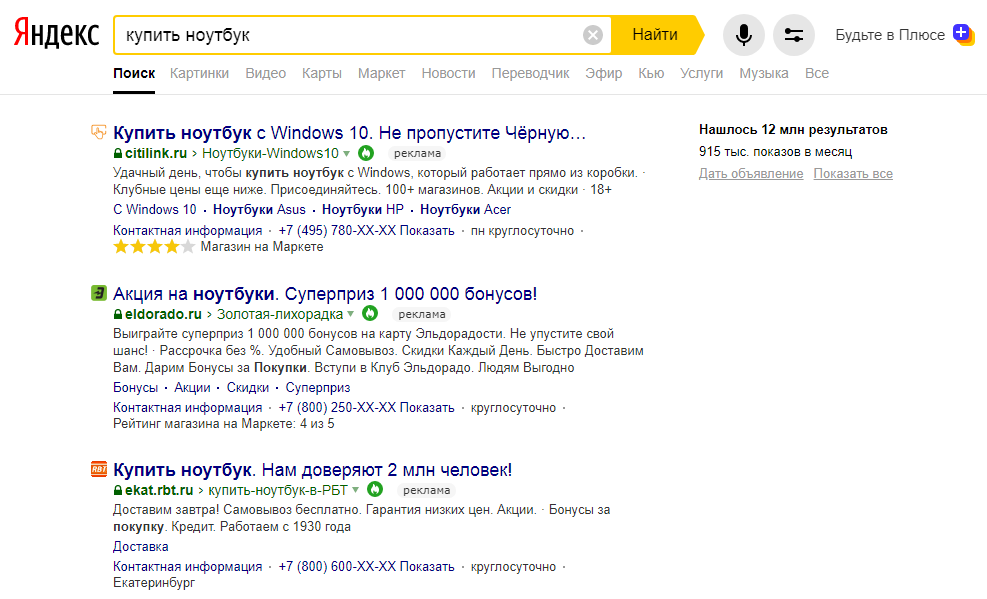The image size is (987, 599).
Task: Click the Yandex Plus badge icon
Action: (x=963, y=34)
